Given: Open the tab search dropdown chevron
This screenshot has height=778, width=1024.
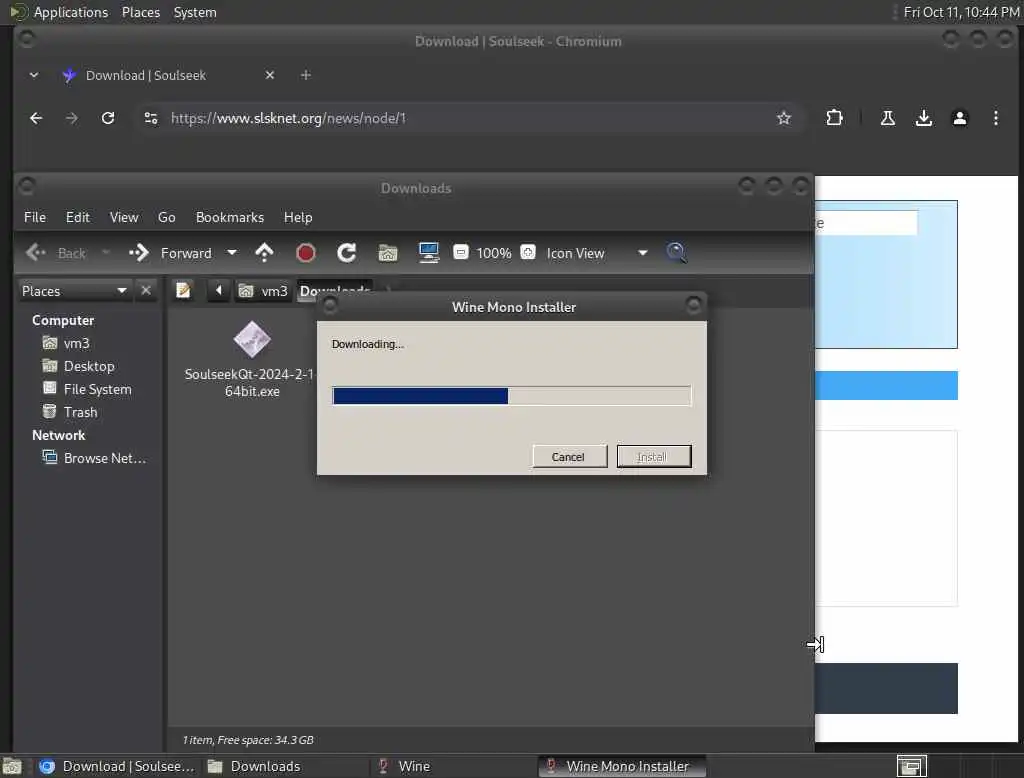Looking at the screenshot, I should click(33, 76).
